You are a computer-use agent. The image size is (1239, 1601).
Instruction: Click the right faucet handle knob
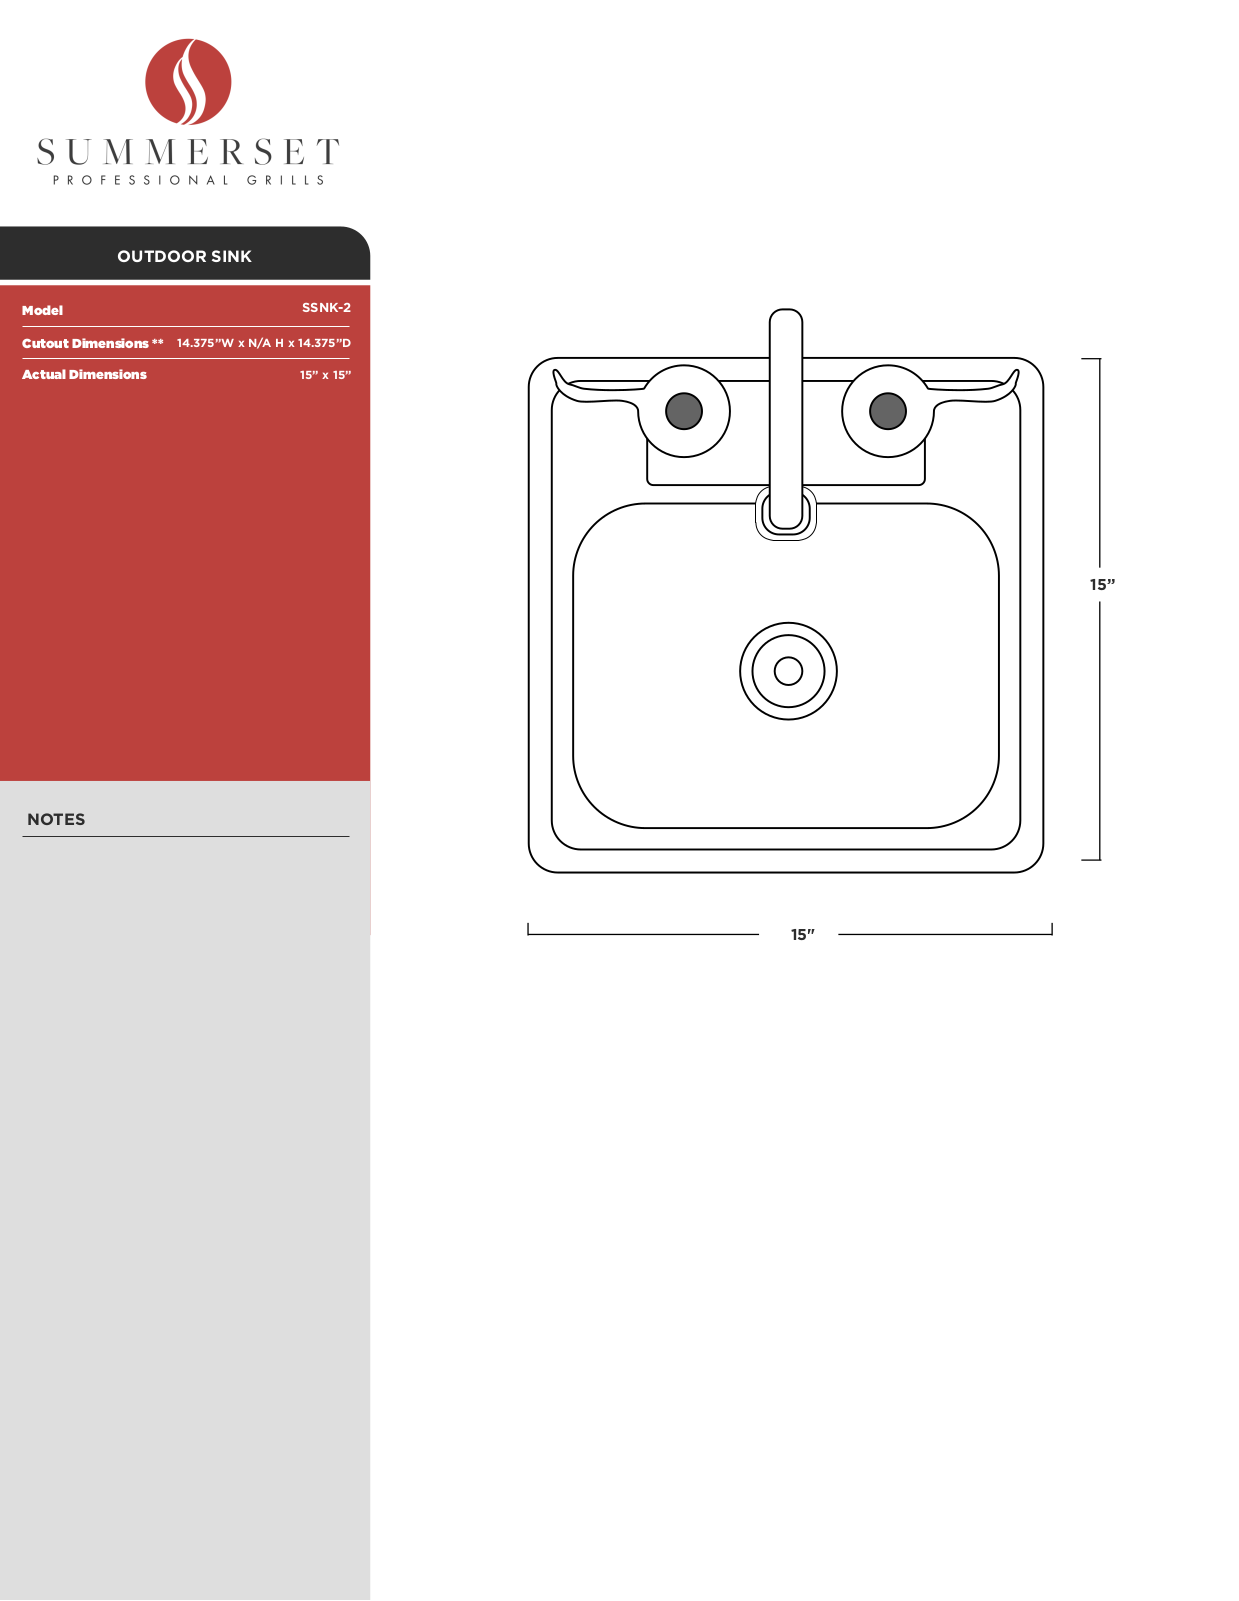point(888,411)
